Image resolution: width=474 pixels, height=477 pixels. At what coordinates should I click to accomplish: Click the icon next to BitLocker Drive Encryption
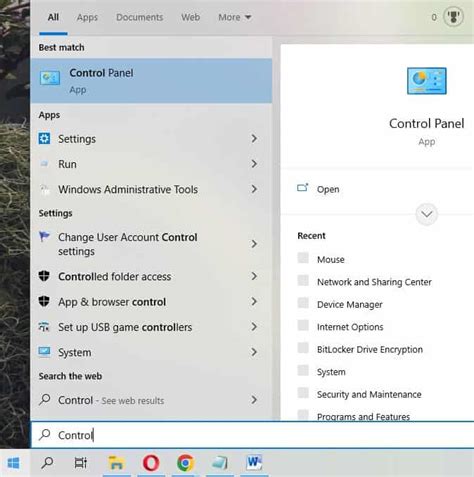[x=303, y=348]
